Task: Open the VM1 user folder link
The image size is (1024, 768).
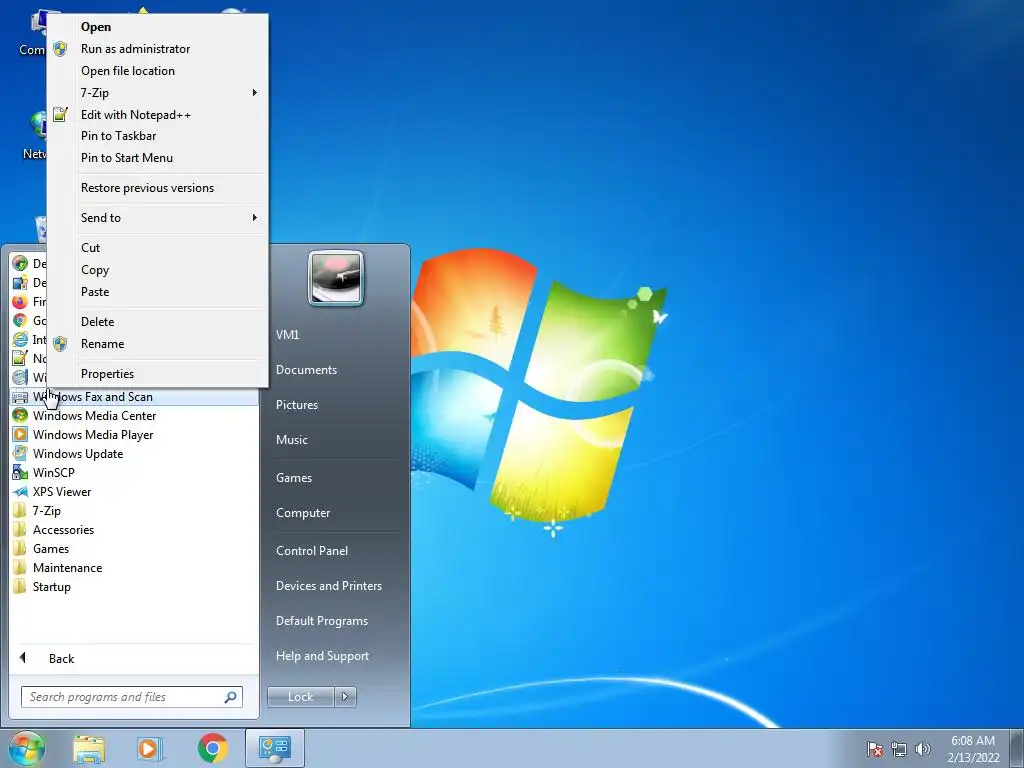Action: 287,334
